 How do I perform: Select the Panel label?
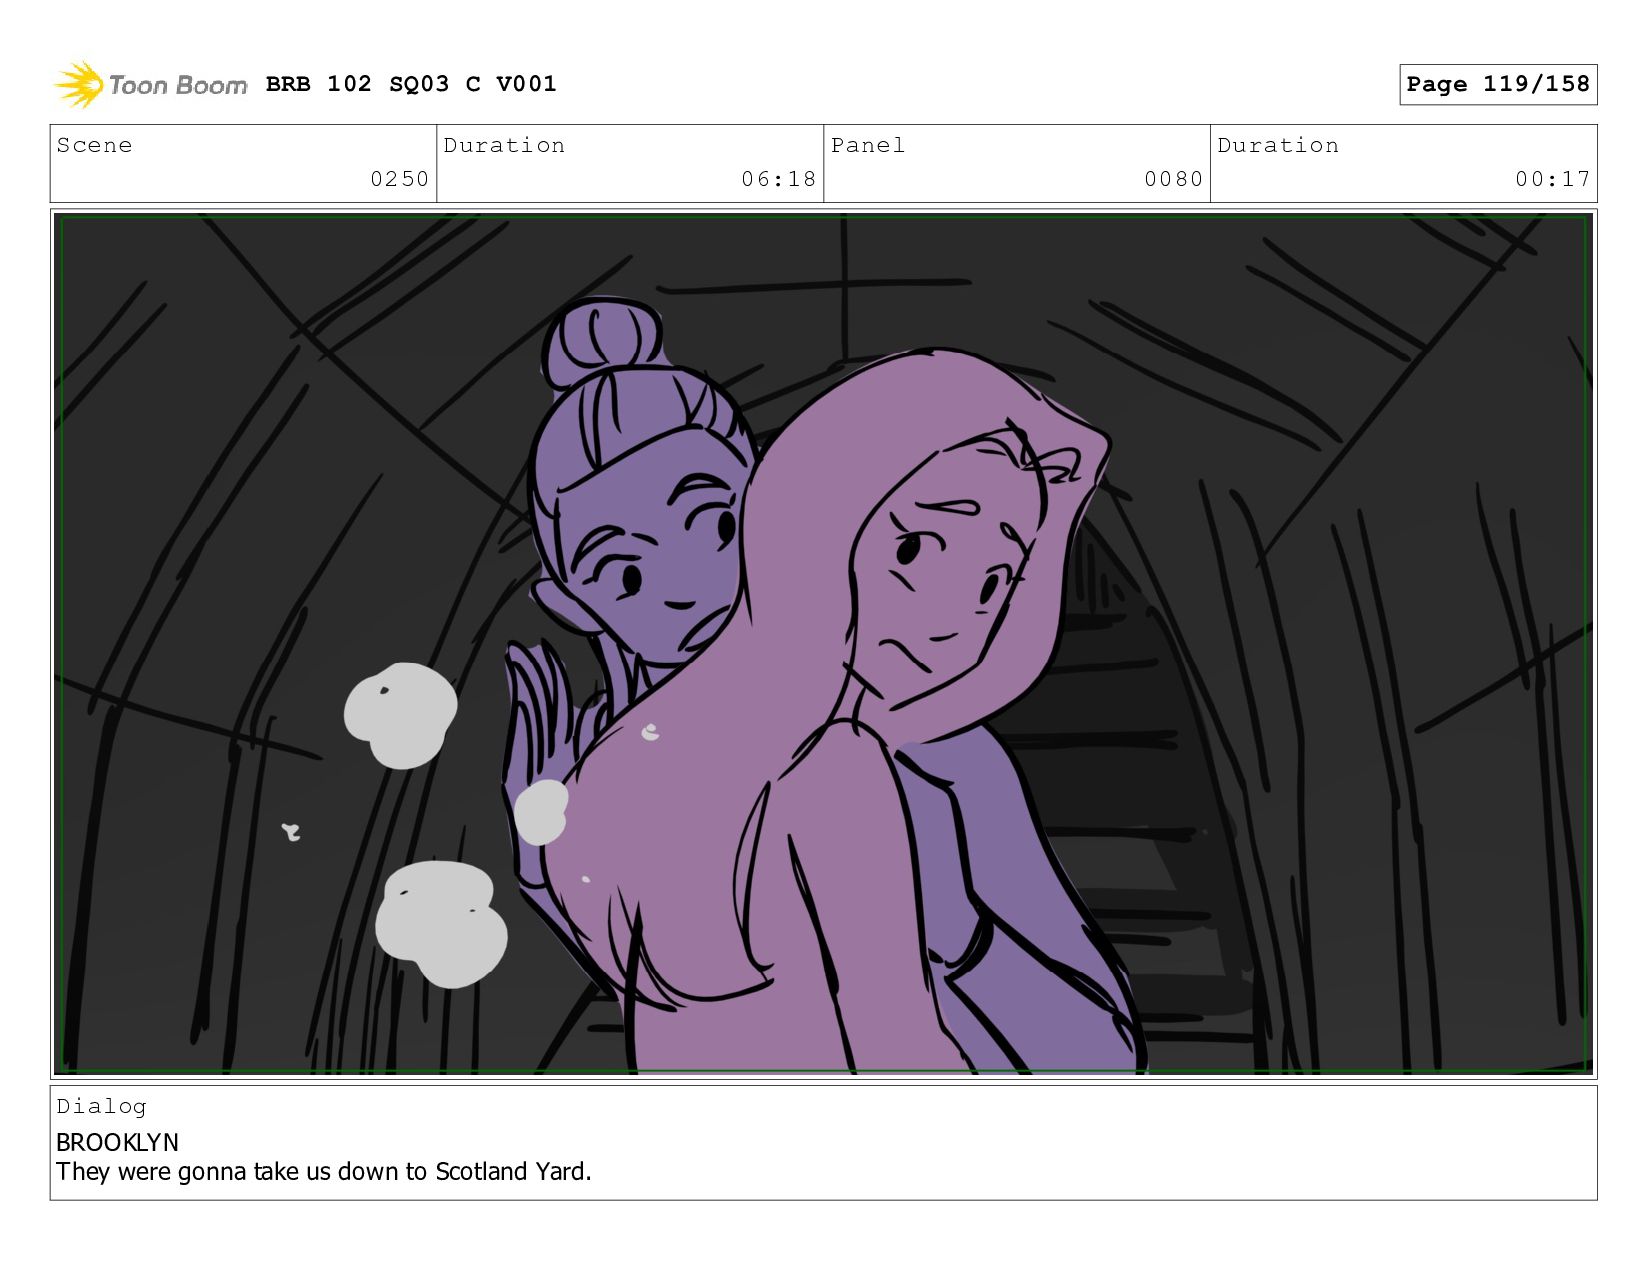[x=868, y=145]
